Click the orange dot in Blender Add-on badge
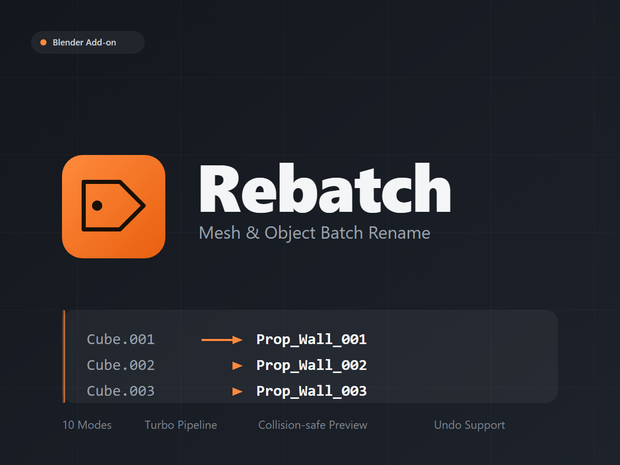This screenshot has width=620, height=465. pyautogui.click(x=43, y=42)
